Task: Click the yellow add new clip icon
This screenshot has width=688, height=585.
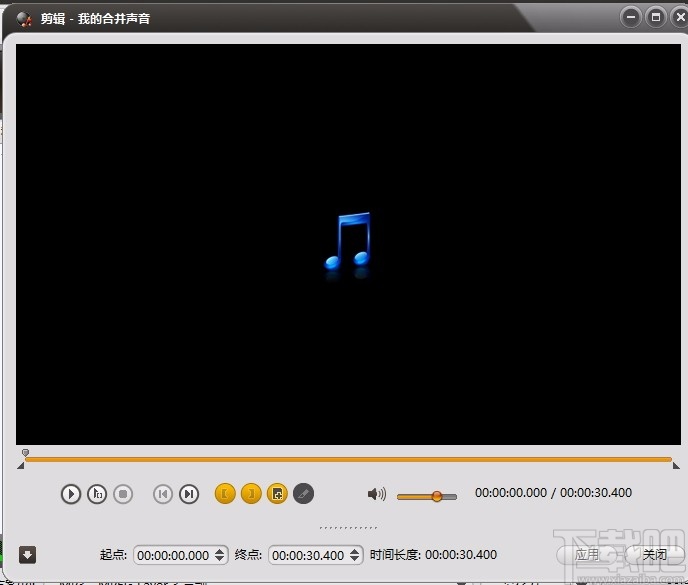Action: pos(277,494)
